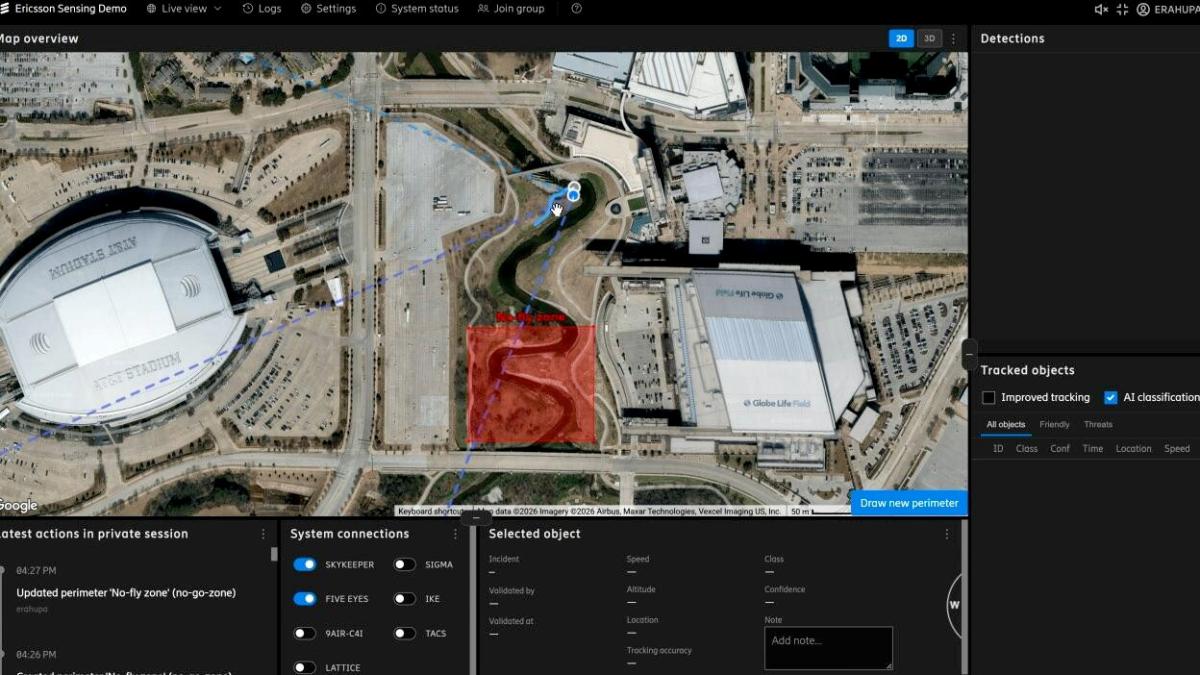Image resolution: width=1200 pixels, height=675 pixels.
Task: Disable the SKYKEEPER connection toggle
Action: (x=305, y=565)
